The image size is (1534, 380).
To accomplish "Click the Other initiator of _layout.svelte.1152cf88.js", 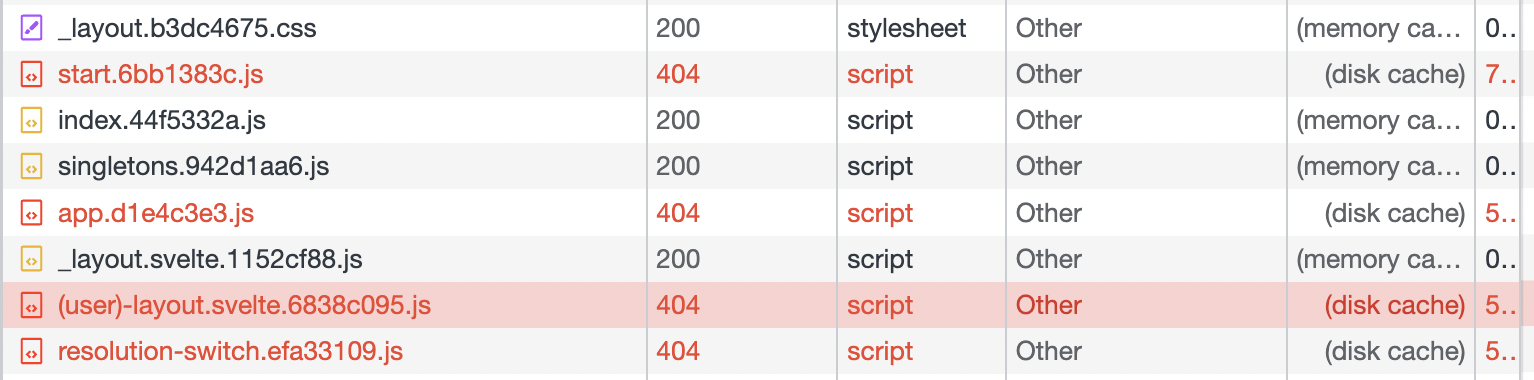I will point(1049,260).
